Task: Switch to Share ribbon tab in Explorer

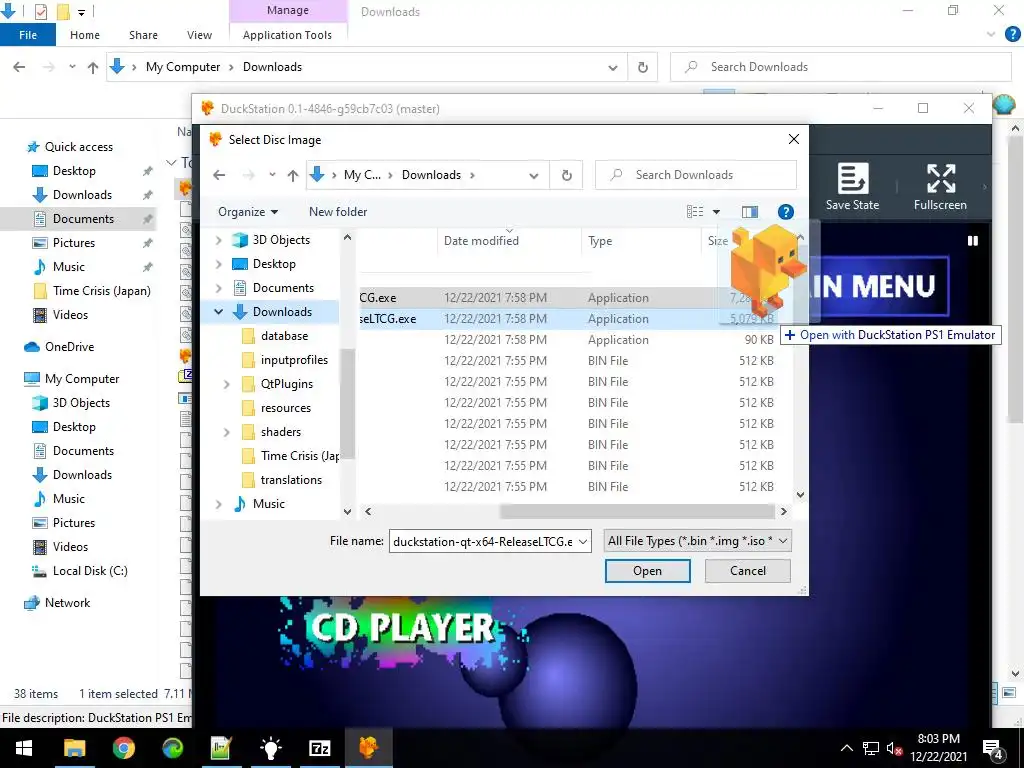Action: 143,35
